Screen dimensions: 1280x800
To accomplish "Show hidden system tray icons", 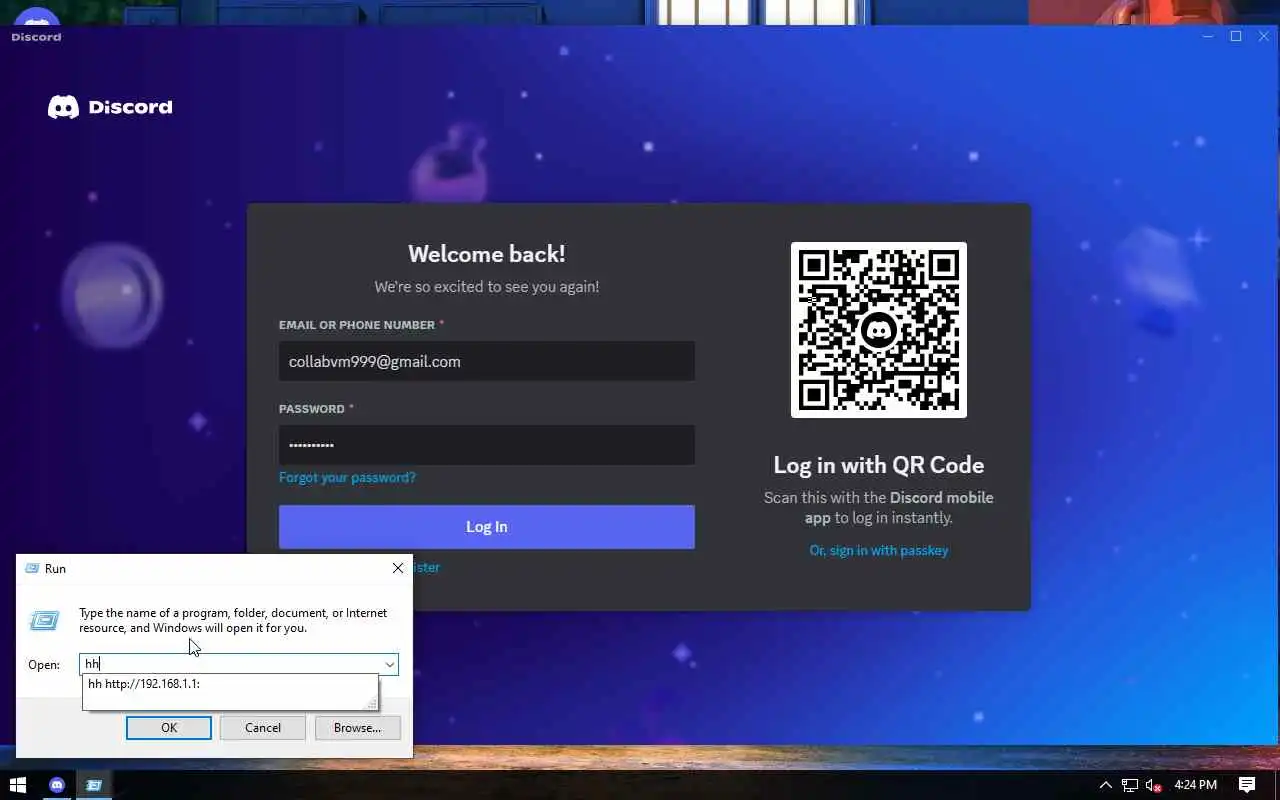I will 1105,785.
